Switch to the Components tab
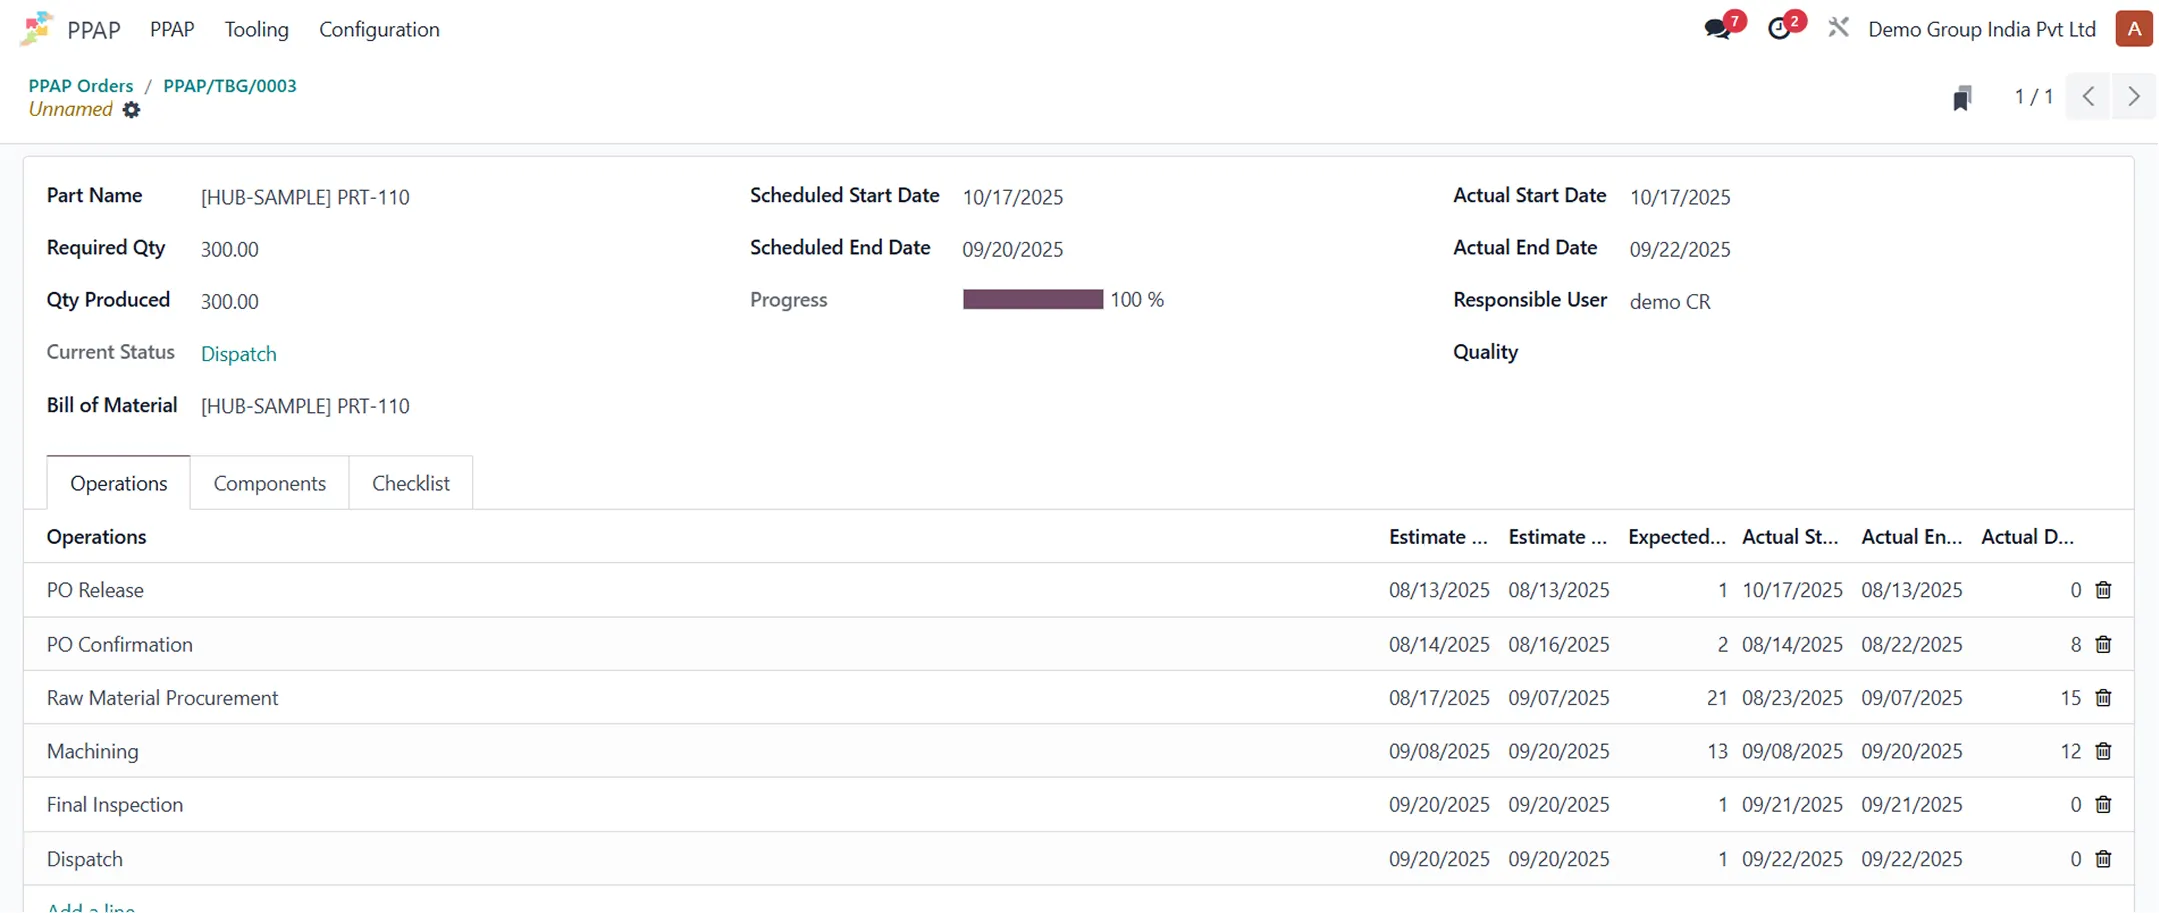 (269, 483)
